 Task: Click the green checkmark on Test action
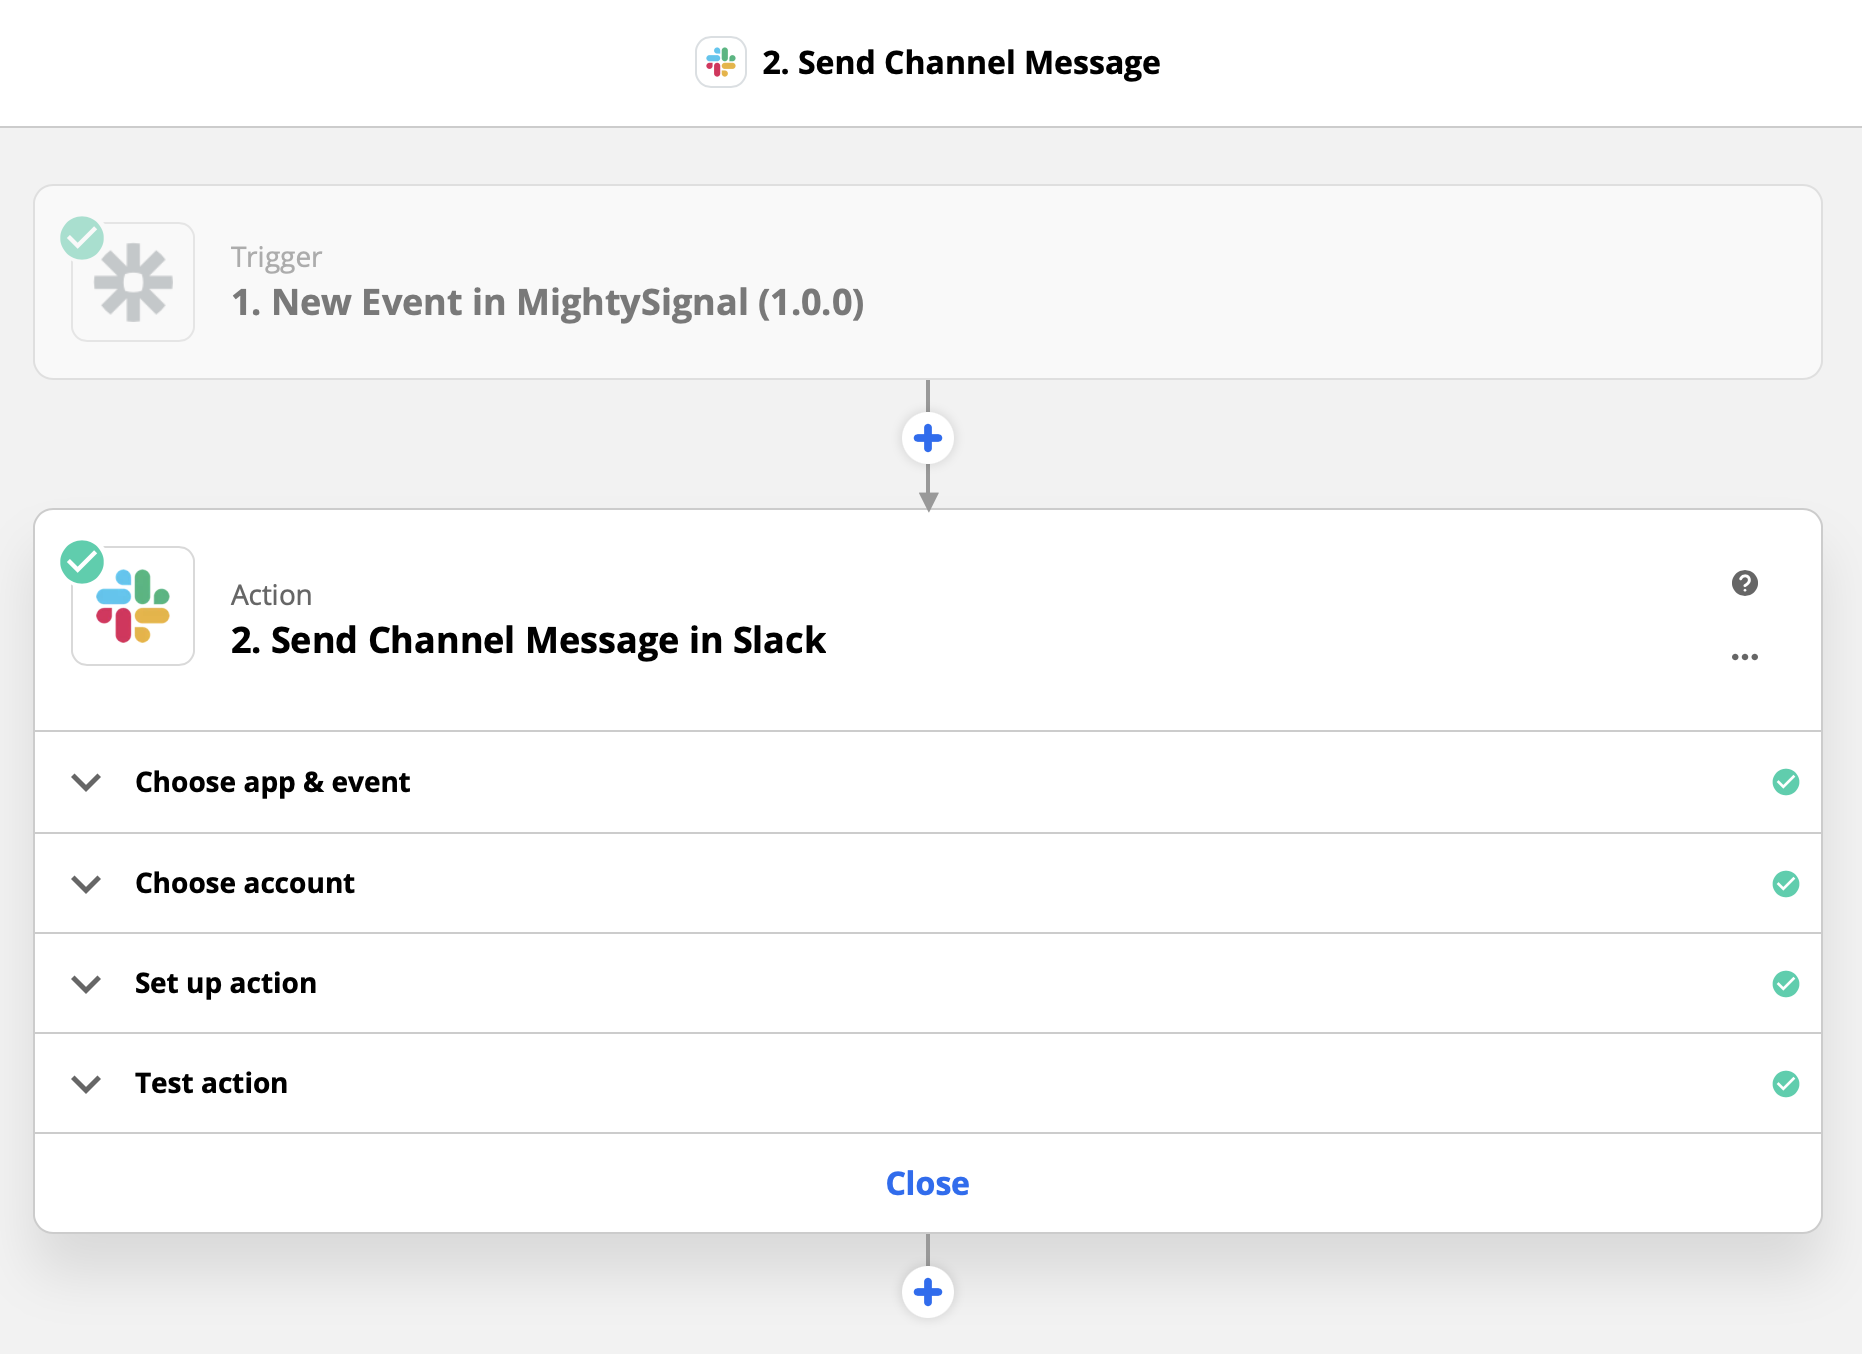tap(1786, 1084)
